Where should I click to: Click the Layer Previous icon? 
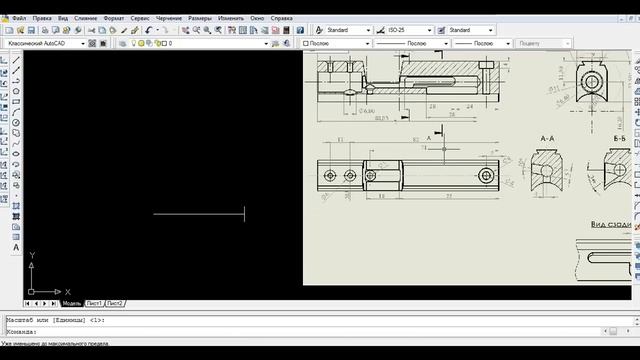pos(287,43)
